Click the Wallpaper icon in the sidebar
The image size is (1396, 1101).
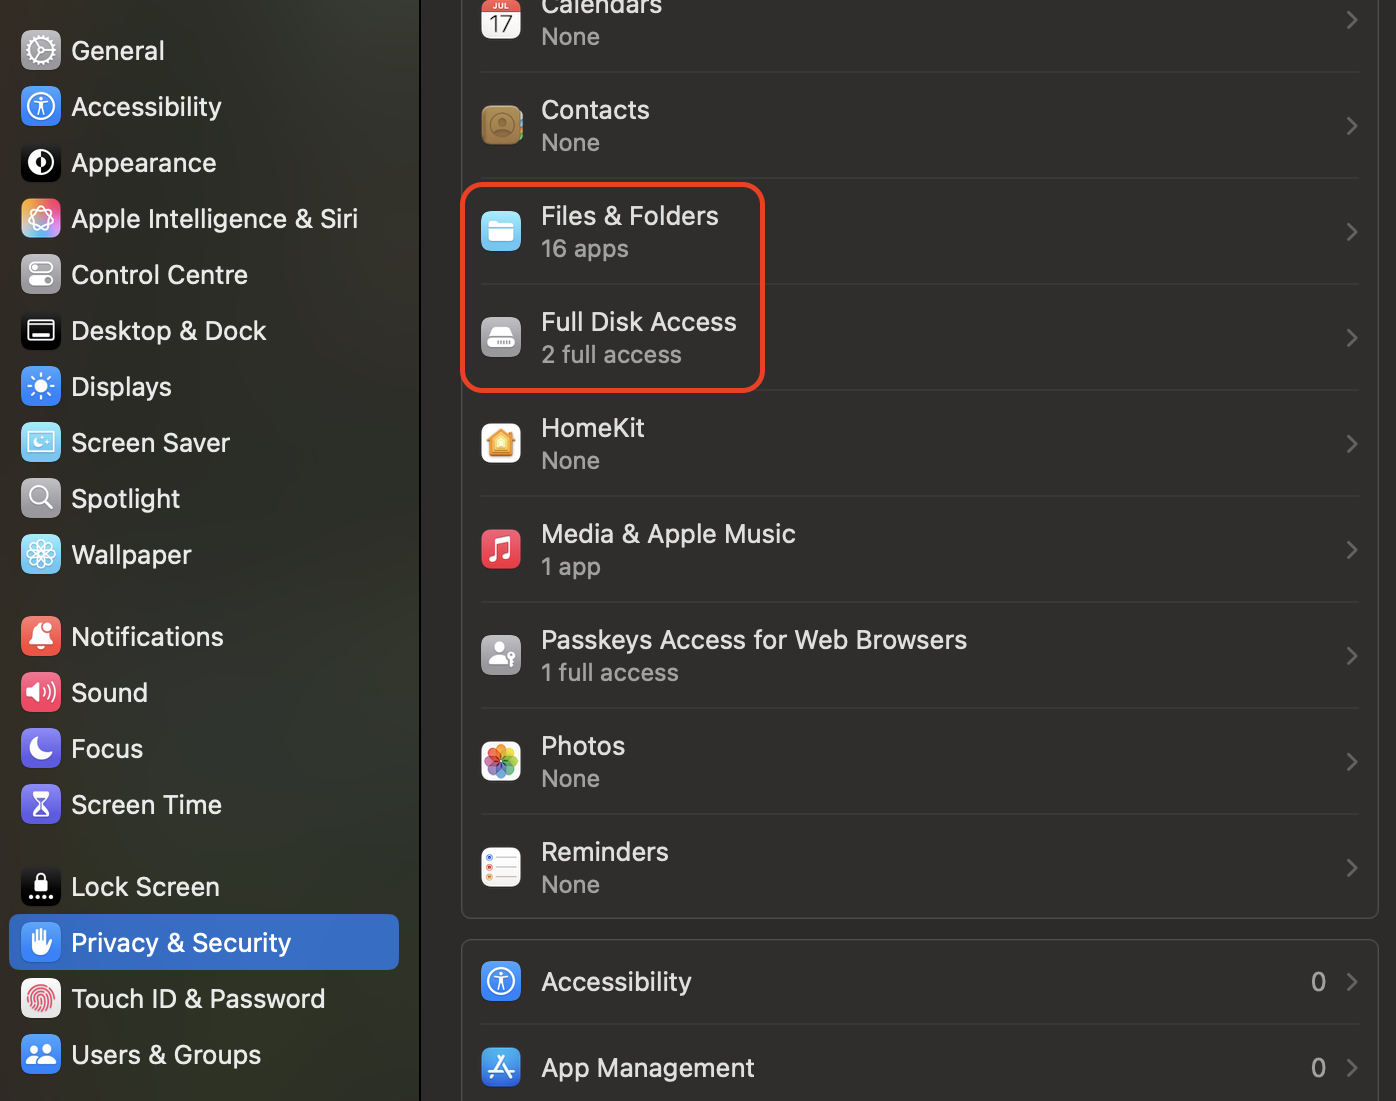40,554
